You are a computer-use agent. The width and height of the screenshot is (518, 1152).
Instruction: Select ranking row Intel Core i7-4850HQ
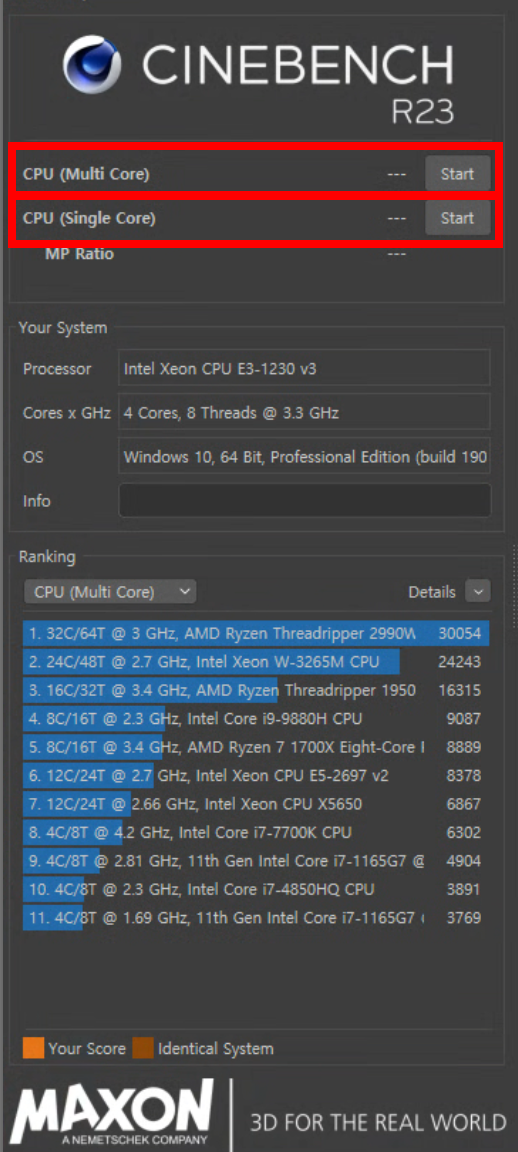pyautogui.click(x=256, y=890)
